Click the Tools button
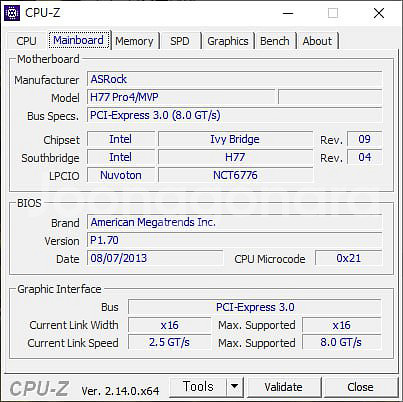The width and height of the screenshot is (403, 402). click(198, 387)
